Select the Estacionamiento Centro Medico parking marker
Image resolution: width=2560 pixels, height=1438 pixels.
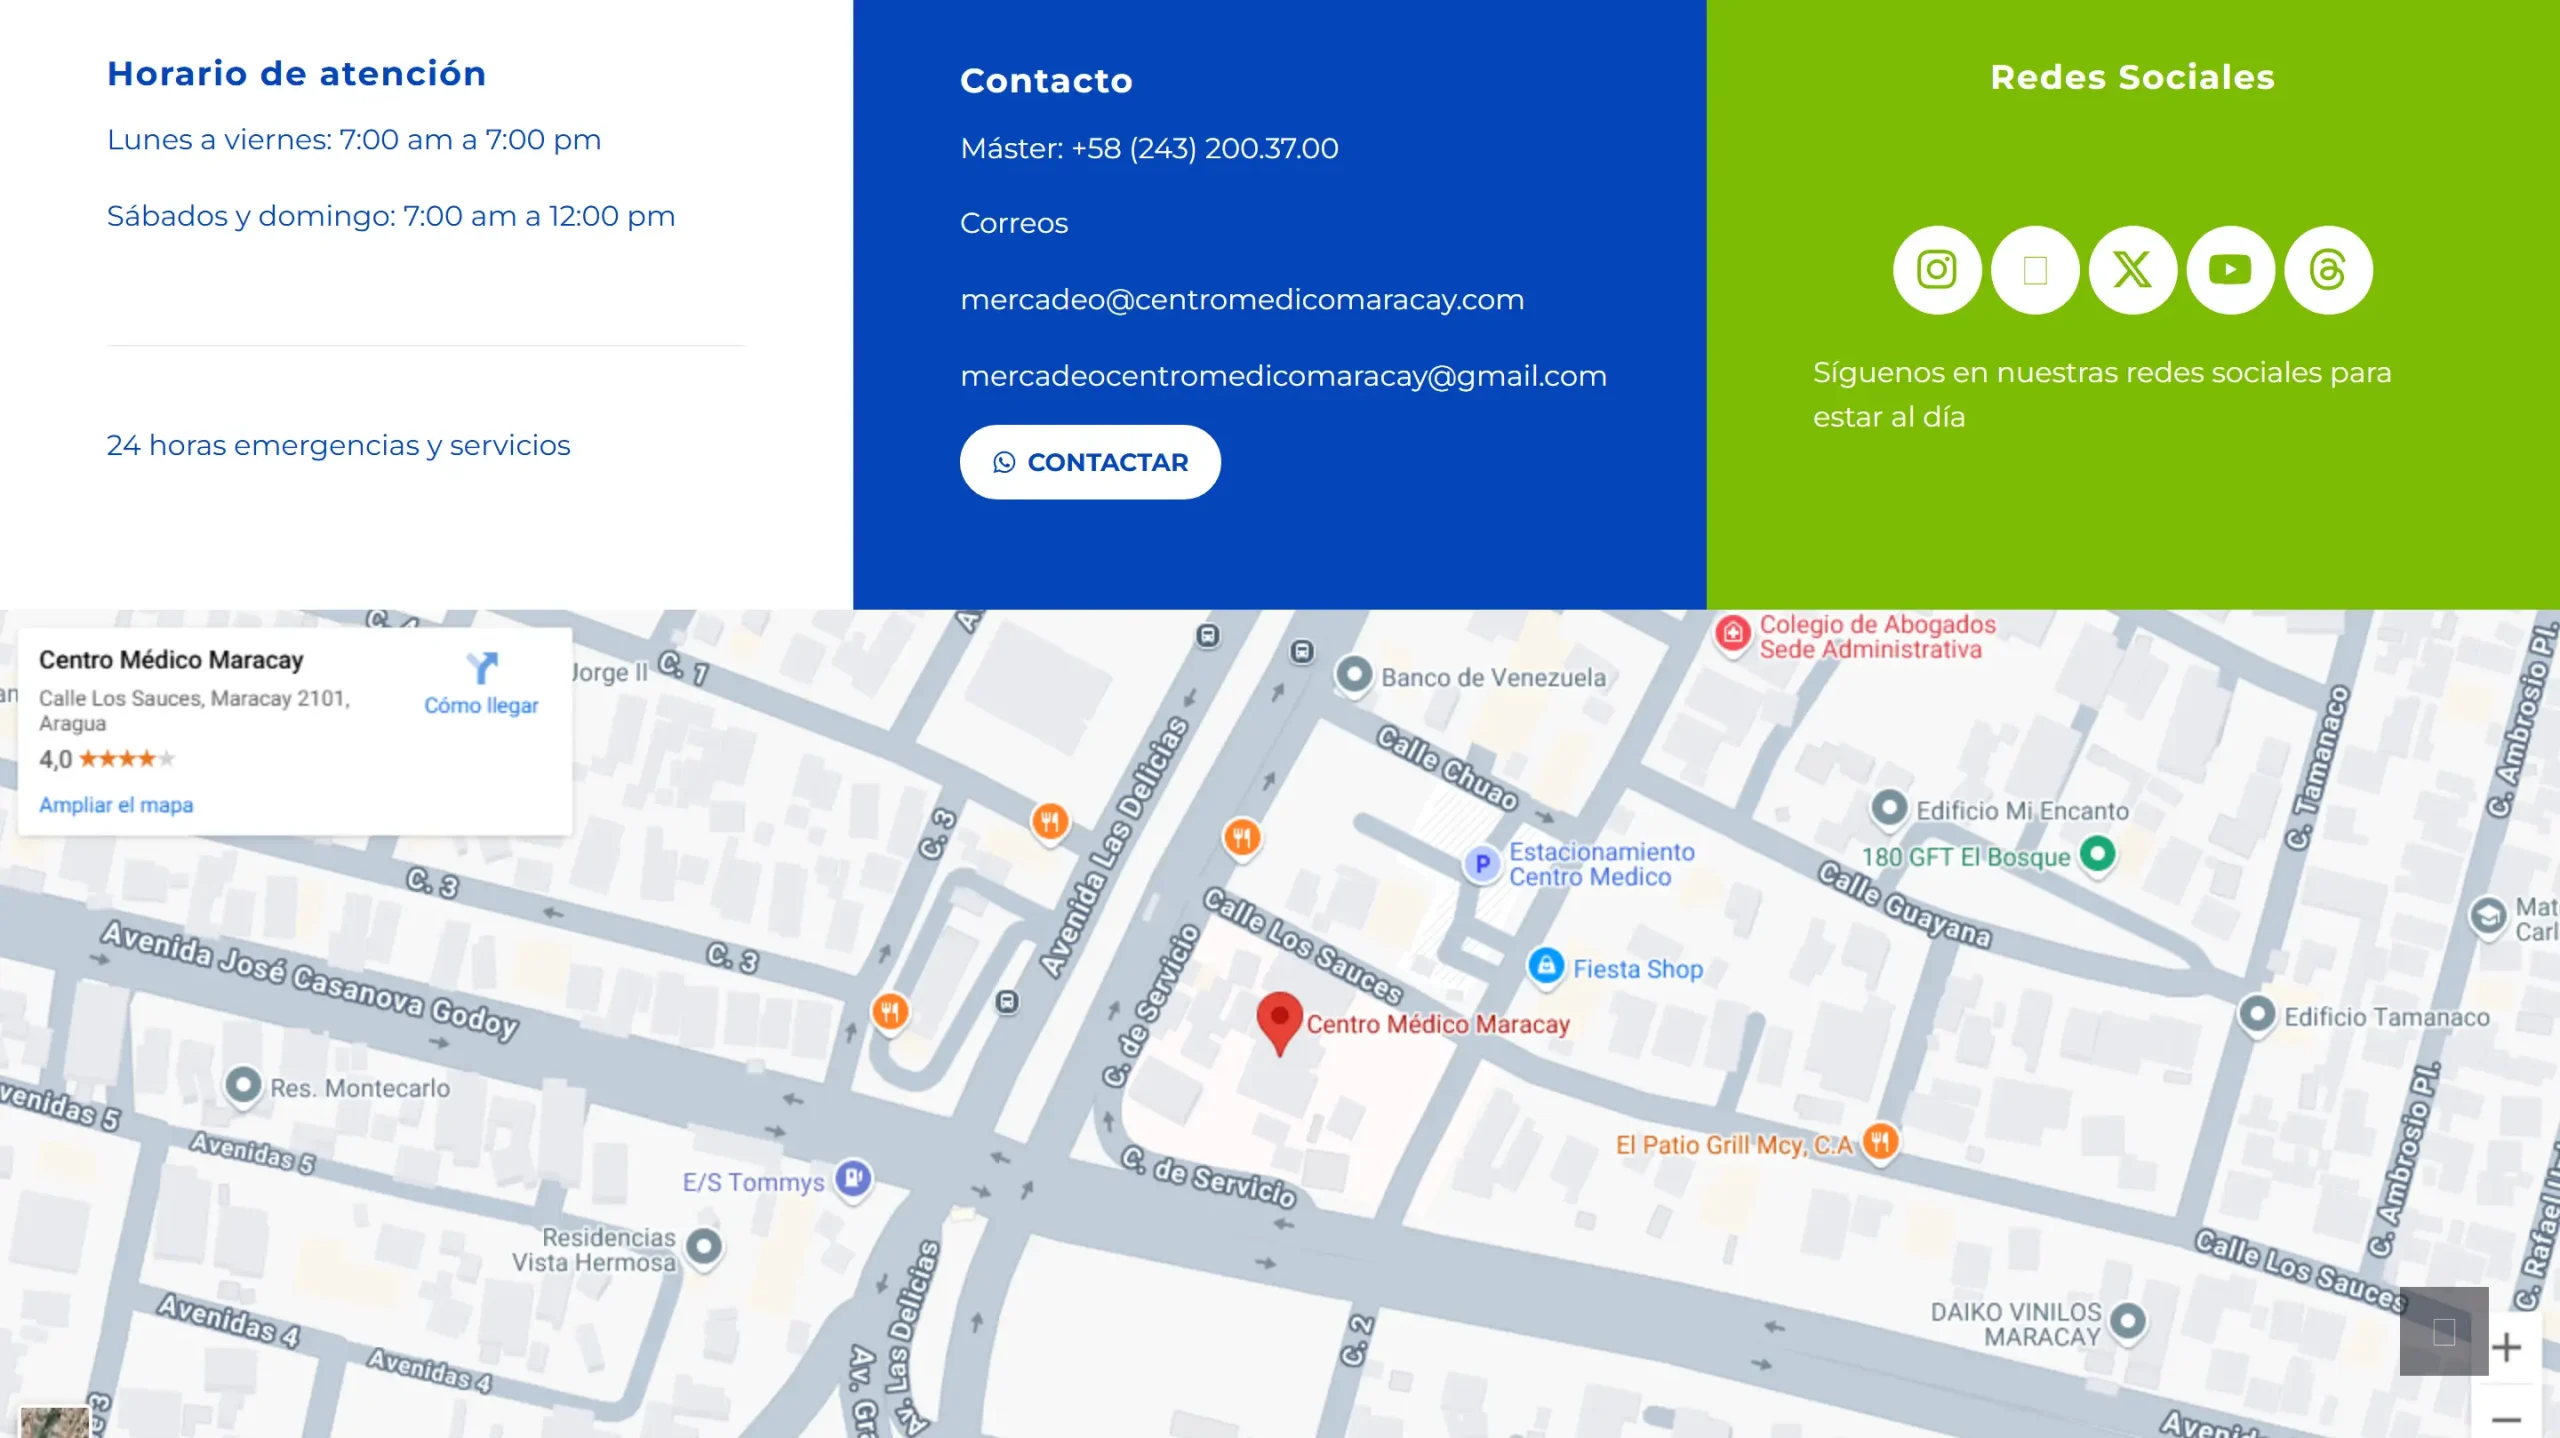click(1482, 863)
